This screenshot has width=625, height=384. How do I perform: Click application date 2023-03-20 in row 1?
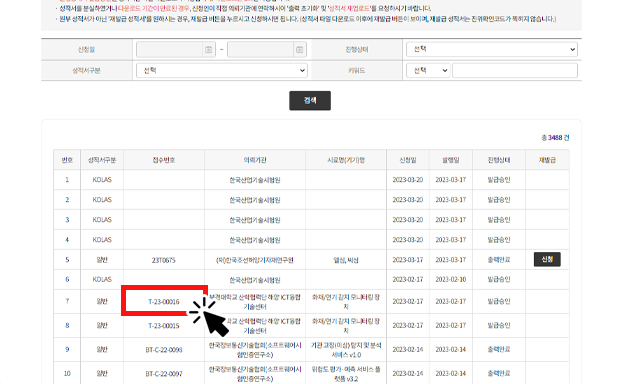pos(408,180)
